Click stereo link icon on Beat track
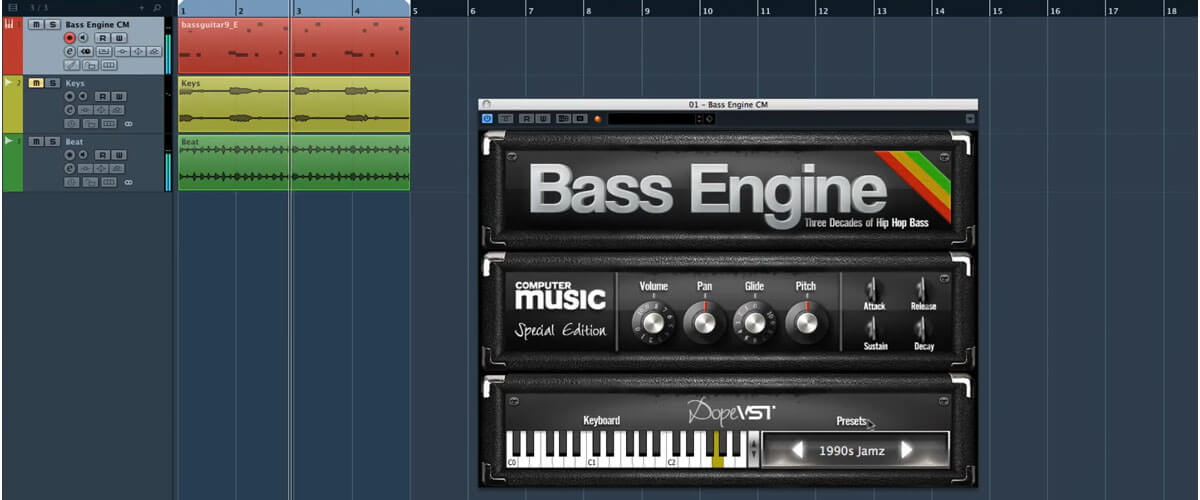Viewport: 1200px width, 500px height. (x=129, y=182)
